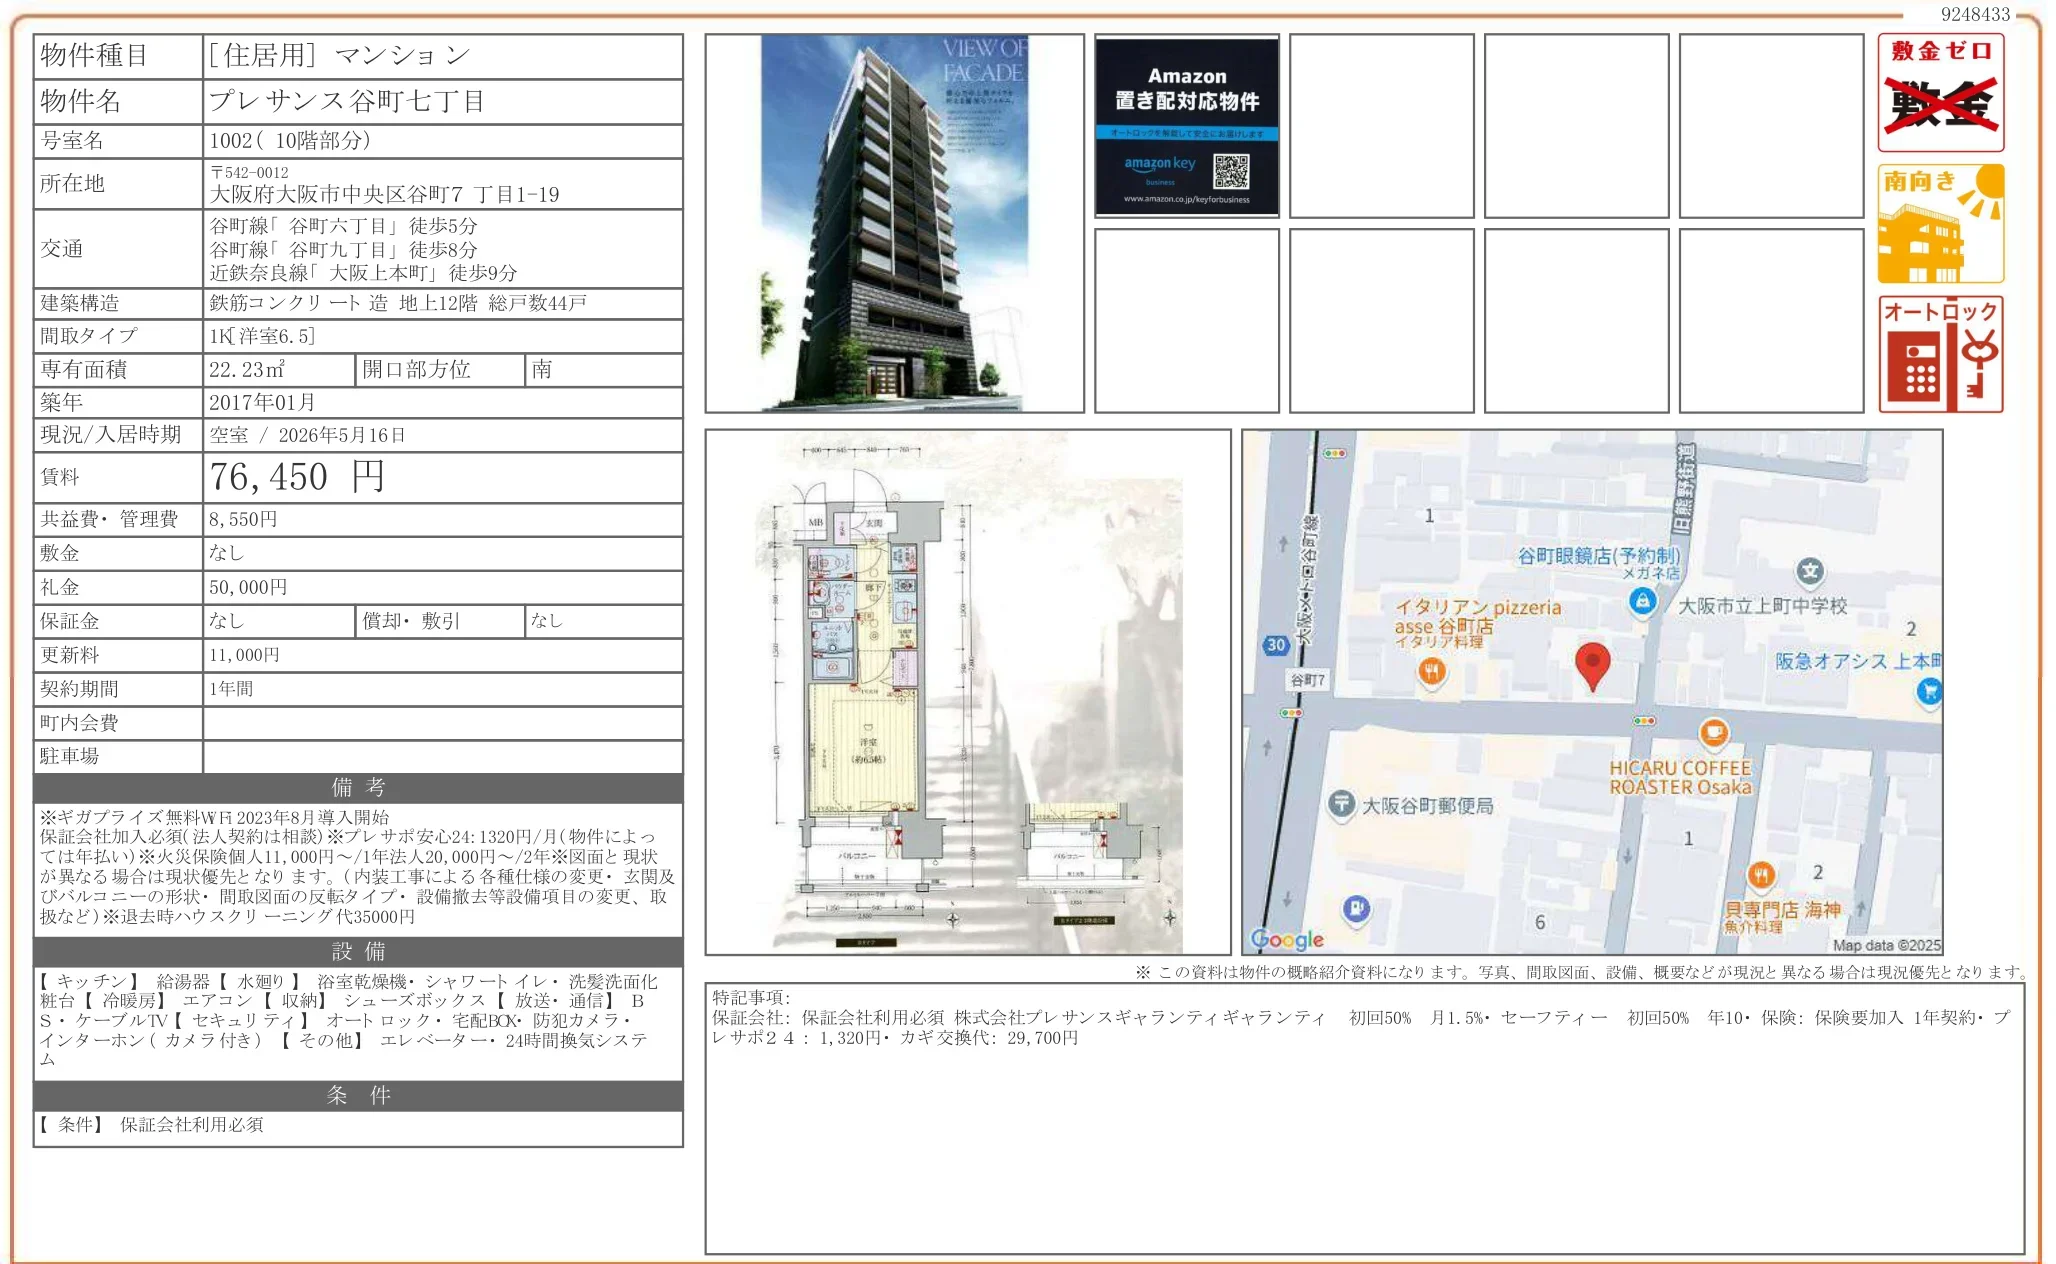The height and width of the screenshot is (1264, 2056).
Task: Open the floor plan image
Action: 967,692
